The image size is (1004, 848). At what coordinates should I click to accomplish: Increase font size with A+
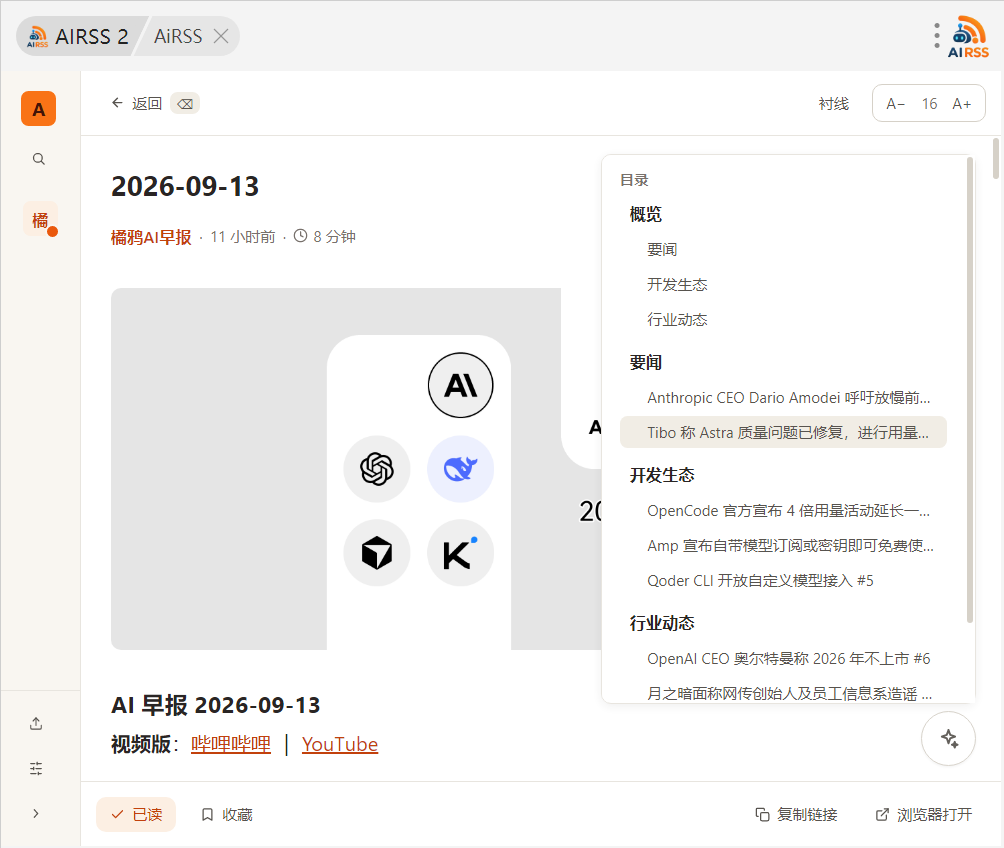coord(962,104)
